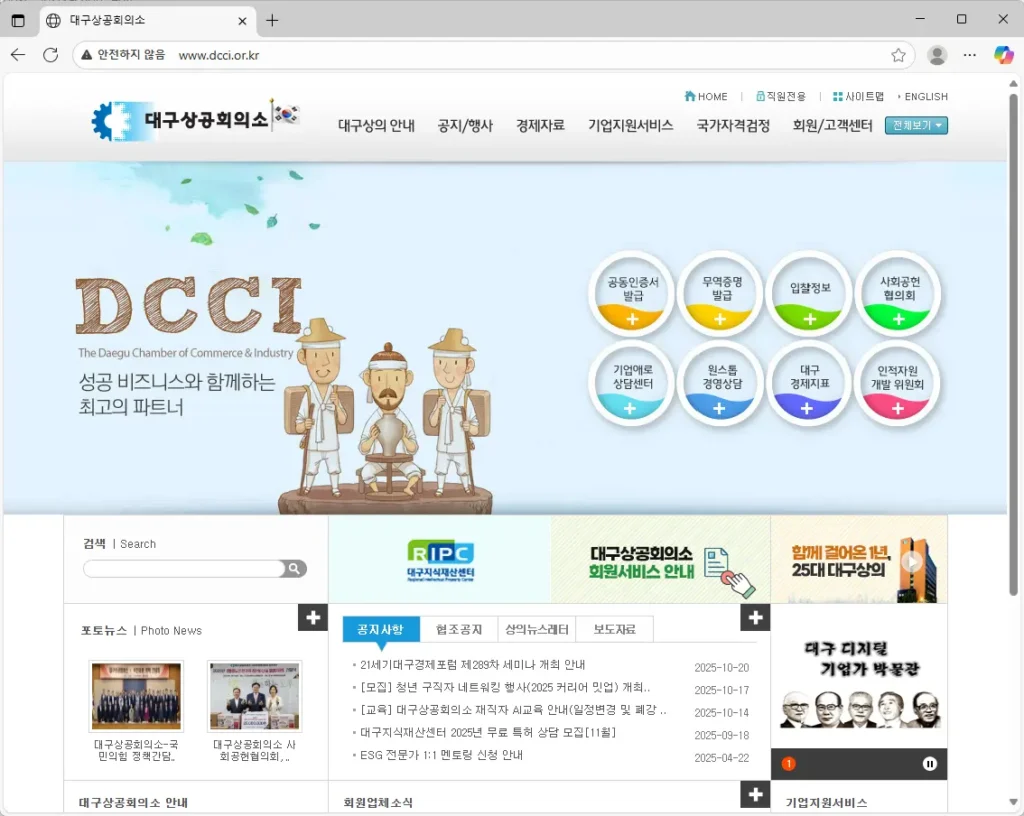The image size is (1024, 816).
Task: Pause the banner slideshow
Action: click(930, 764)
